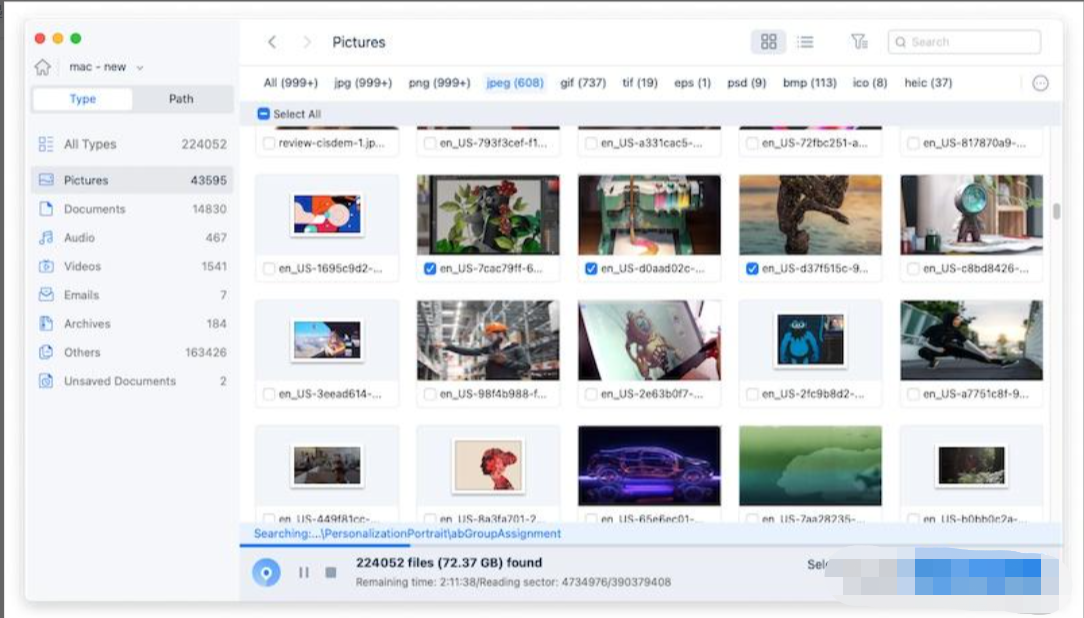
Task: Switch to grid view icon
Action: pyautogui.click(x=768, y=42)
